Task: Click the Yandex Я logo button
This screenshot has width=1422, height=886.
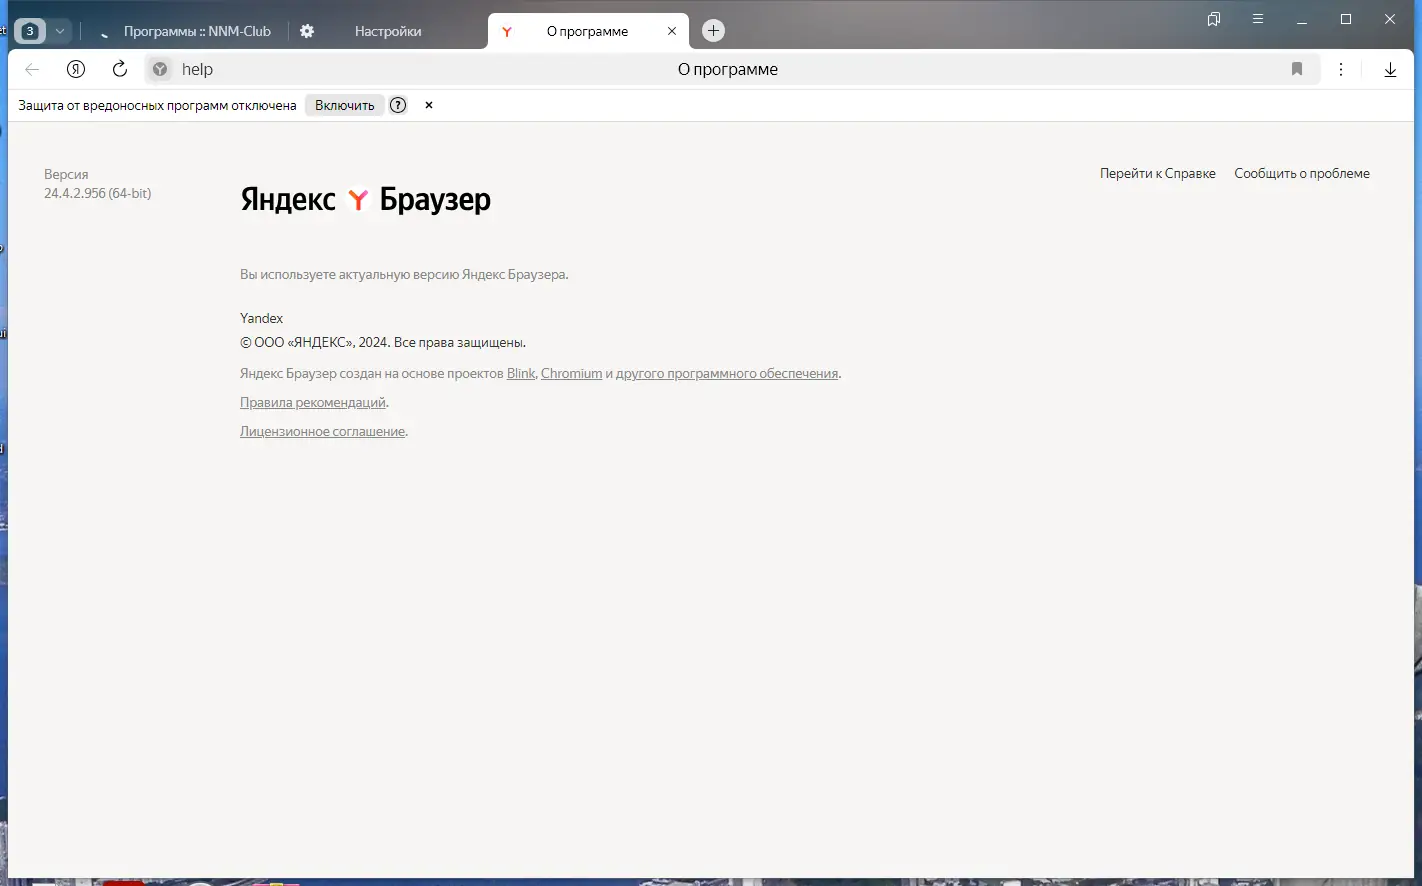Action: click(x=75, y=69)
